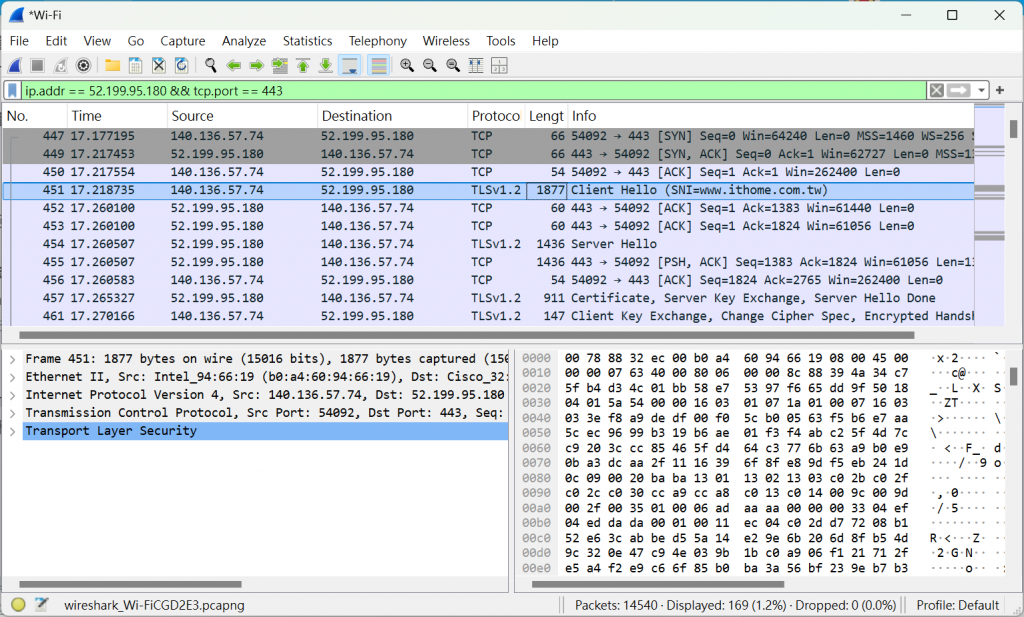Toggle packet list colorization
The width and height of the screenshot is (1024, 617).
[x=379, y=65]
